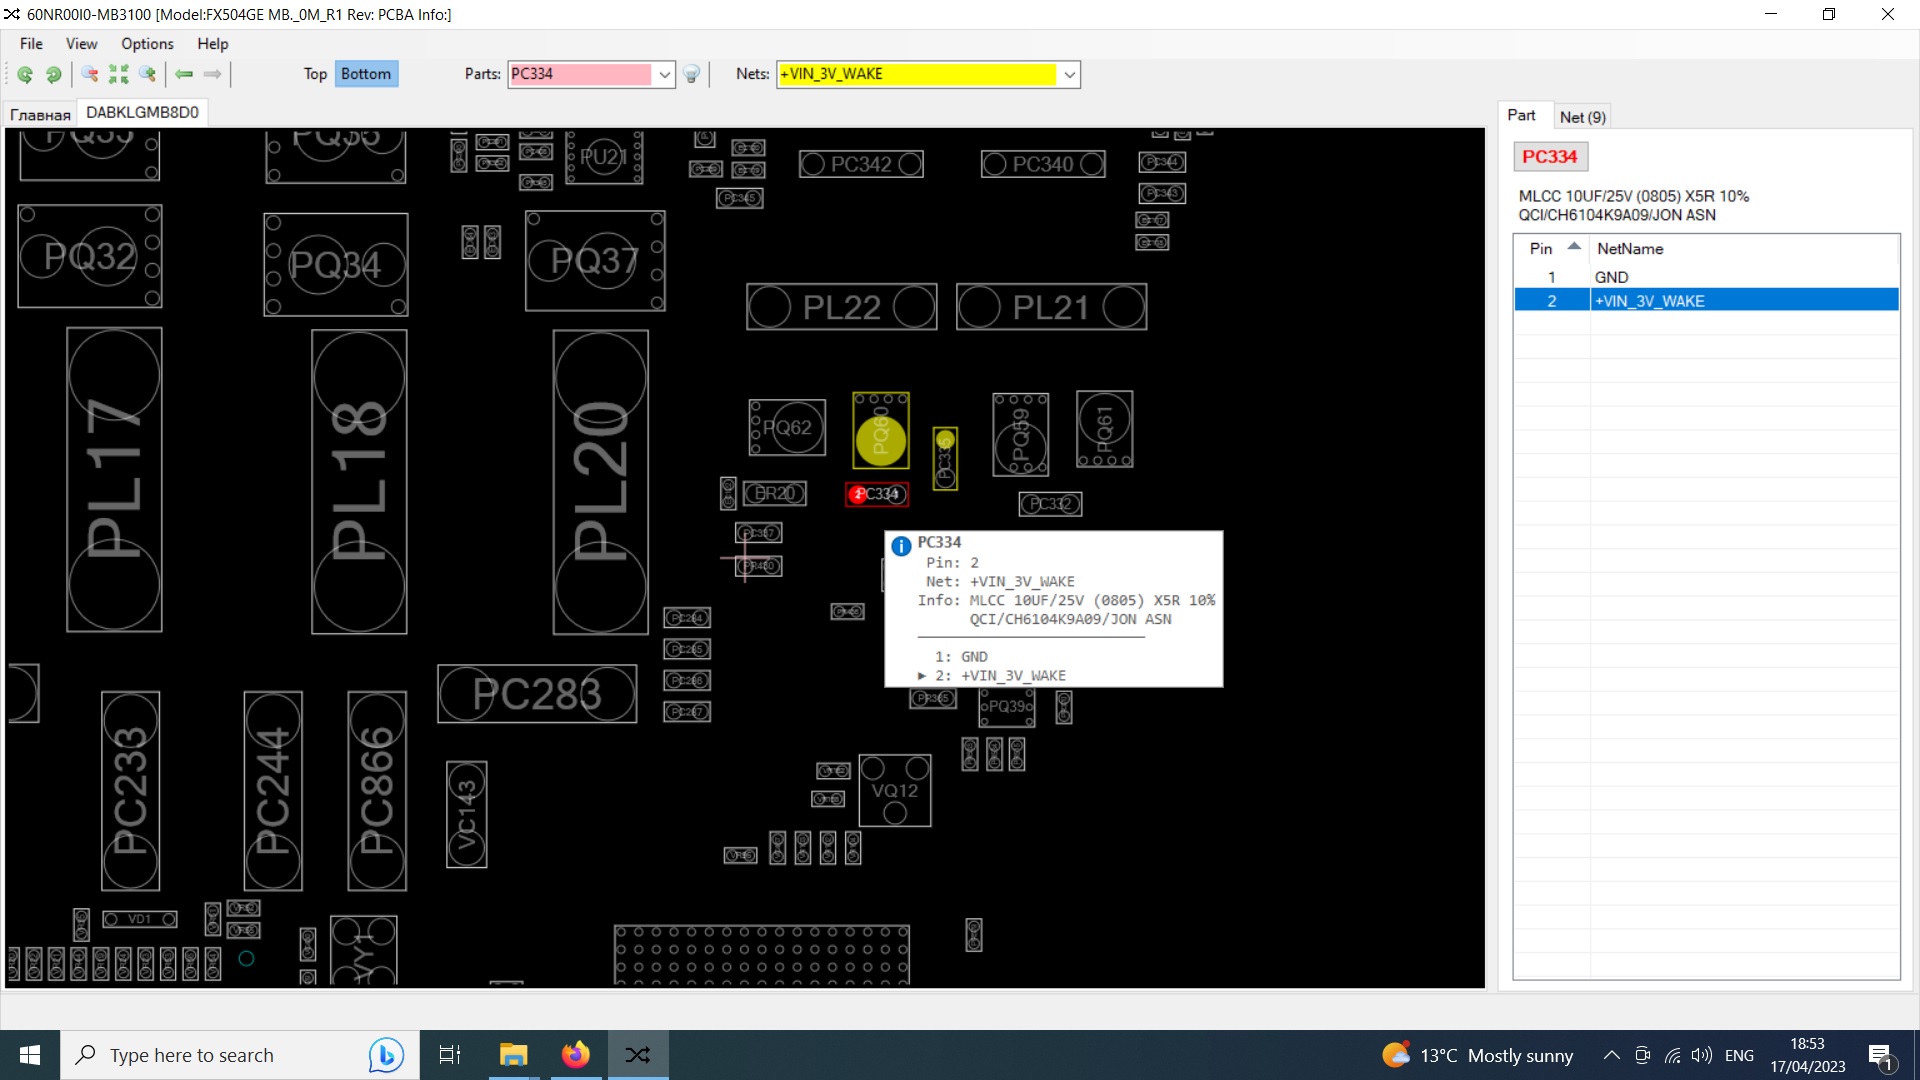Show hidden system tray icons chevron

pos(1611,1055)
